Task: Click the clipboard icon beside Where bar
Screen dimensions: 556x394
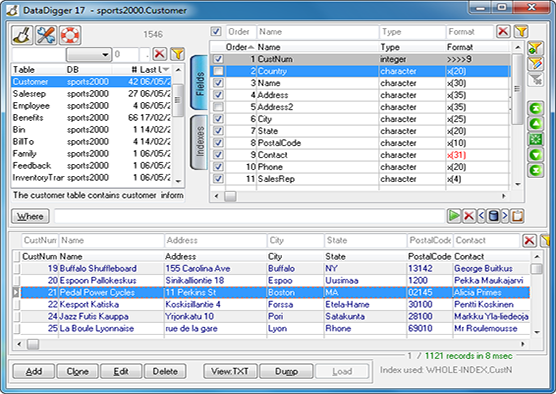Action: tap(517, 216)
